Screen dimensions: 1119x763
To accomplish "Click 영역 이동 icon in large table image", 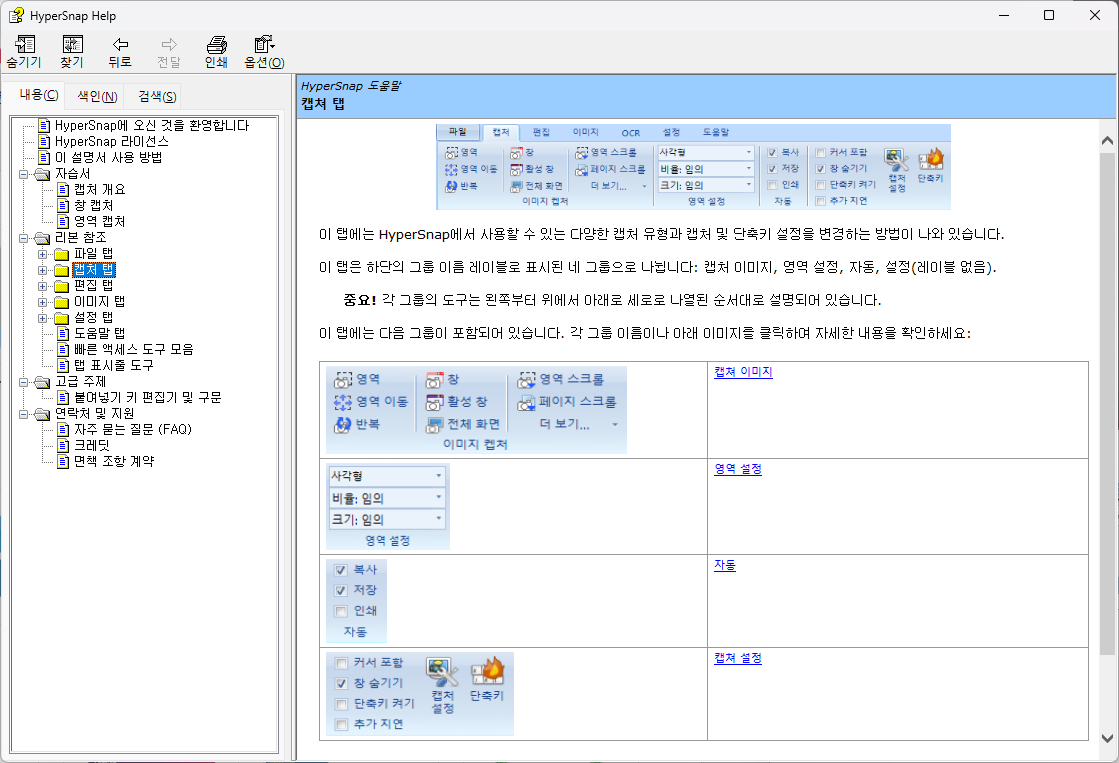I will click(343, 402).
